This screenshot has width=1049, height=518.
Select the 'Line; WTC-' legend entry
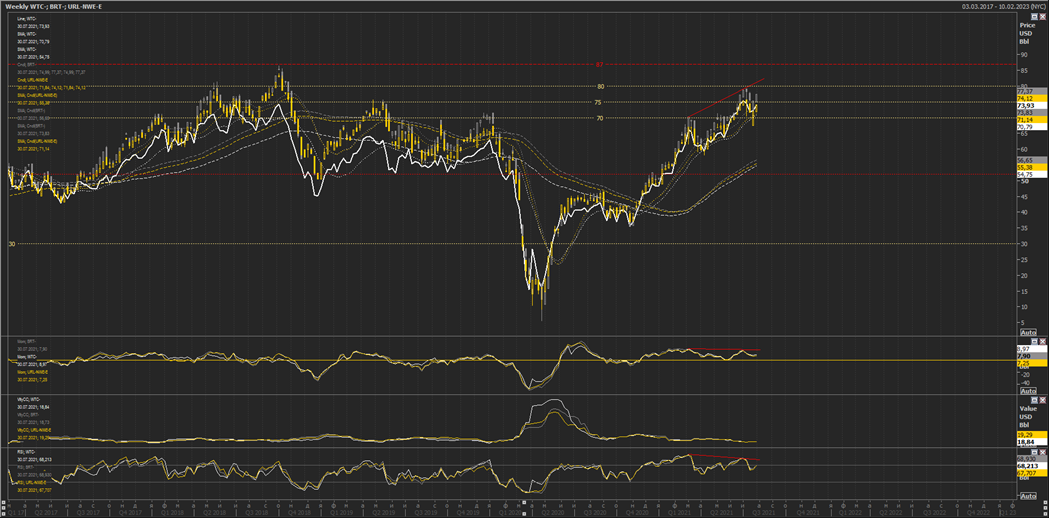click(26, 19)
